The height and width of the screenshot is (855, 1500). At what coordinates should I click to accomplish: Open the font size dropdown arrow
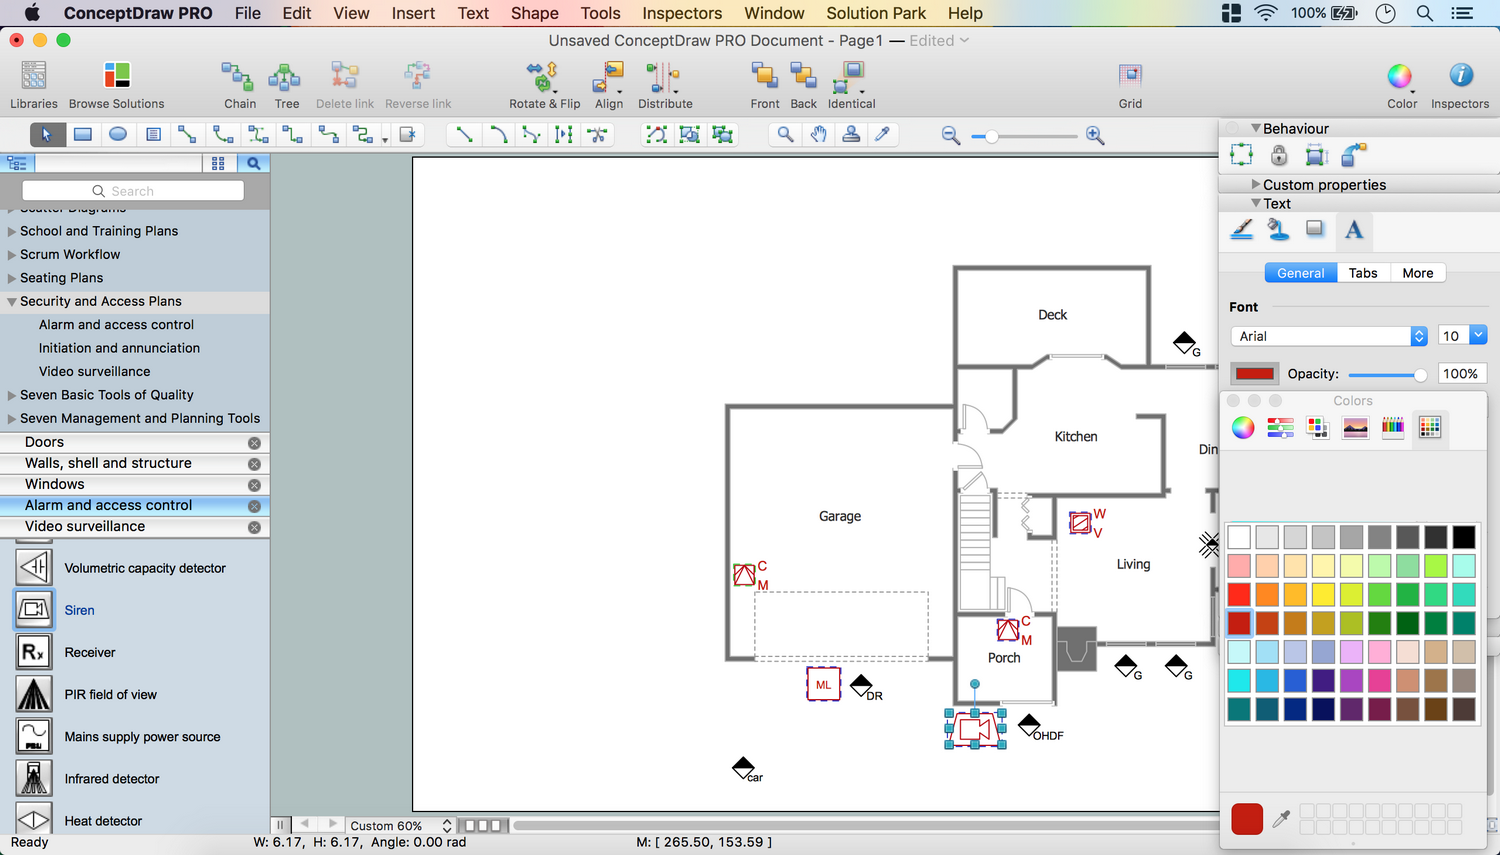(x=1478, y=336)
